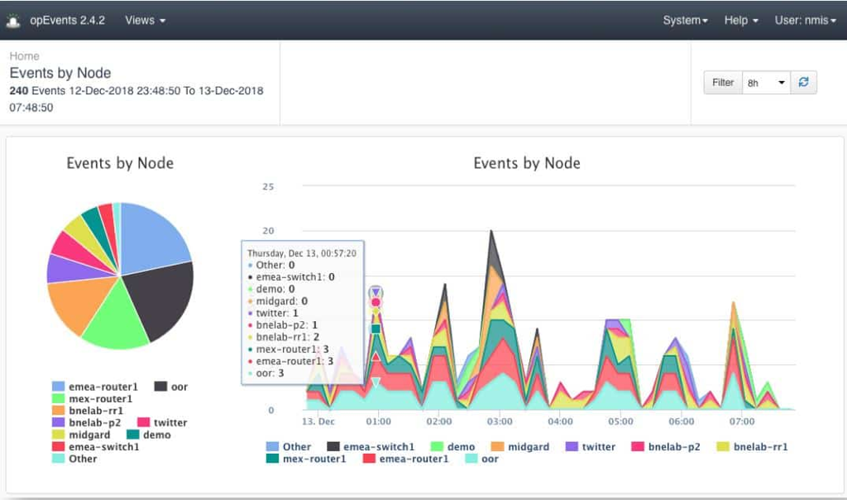Go to the Home breadcrumb link
Image resolution: width=847 pixels, height=500 pixels.
click(24, 57)
